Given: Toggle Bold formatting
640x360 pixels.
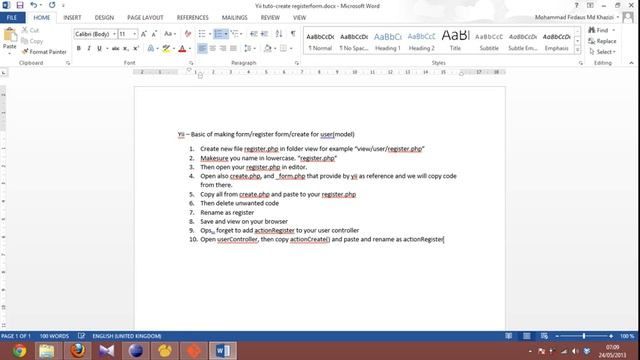Looking at the screenshot, I should [79, 49].
